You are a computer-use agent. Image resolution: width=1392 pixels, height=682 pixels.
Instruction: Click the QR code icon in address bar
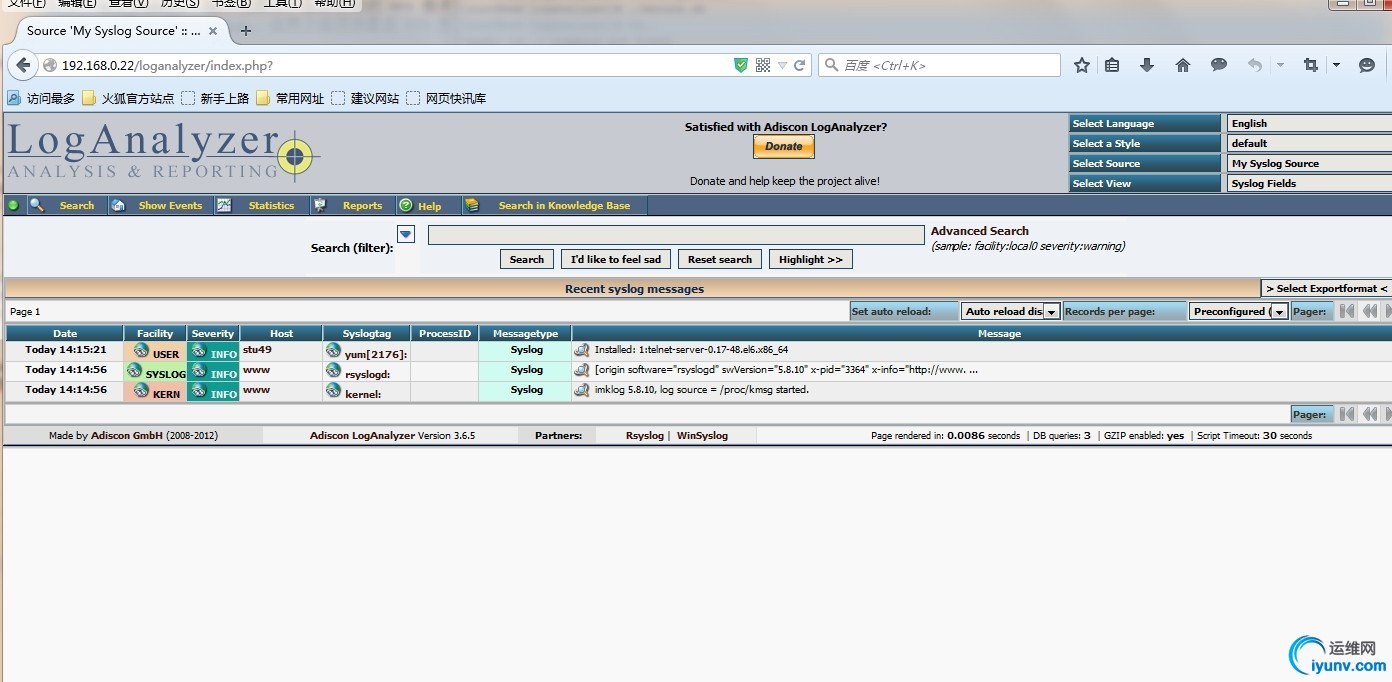coord(763,65)
